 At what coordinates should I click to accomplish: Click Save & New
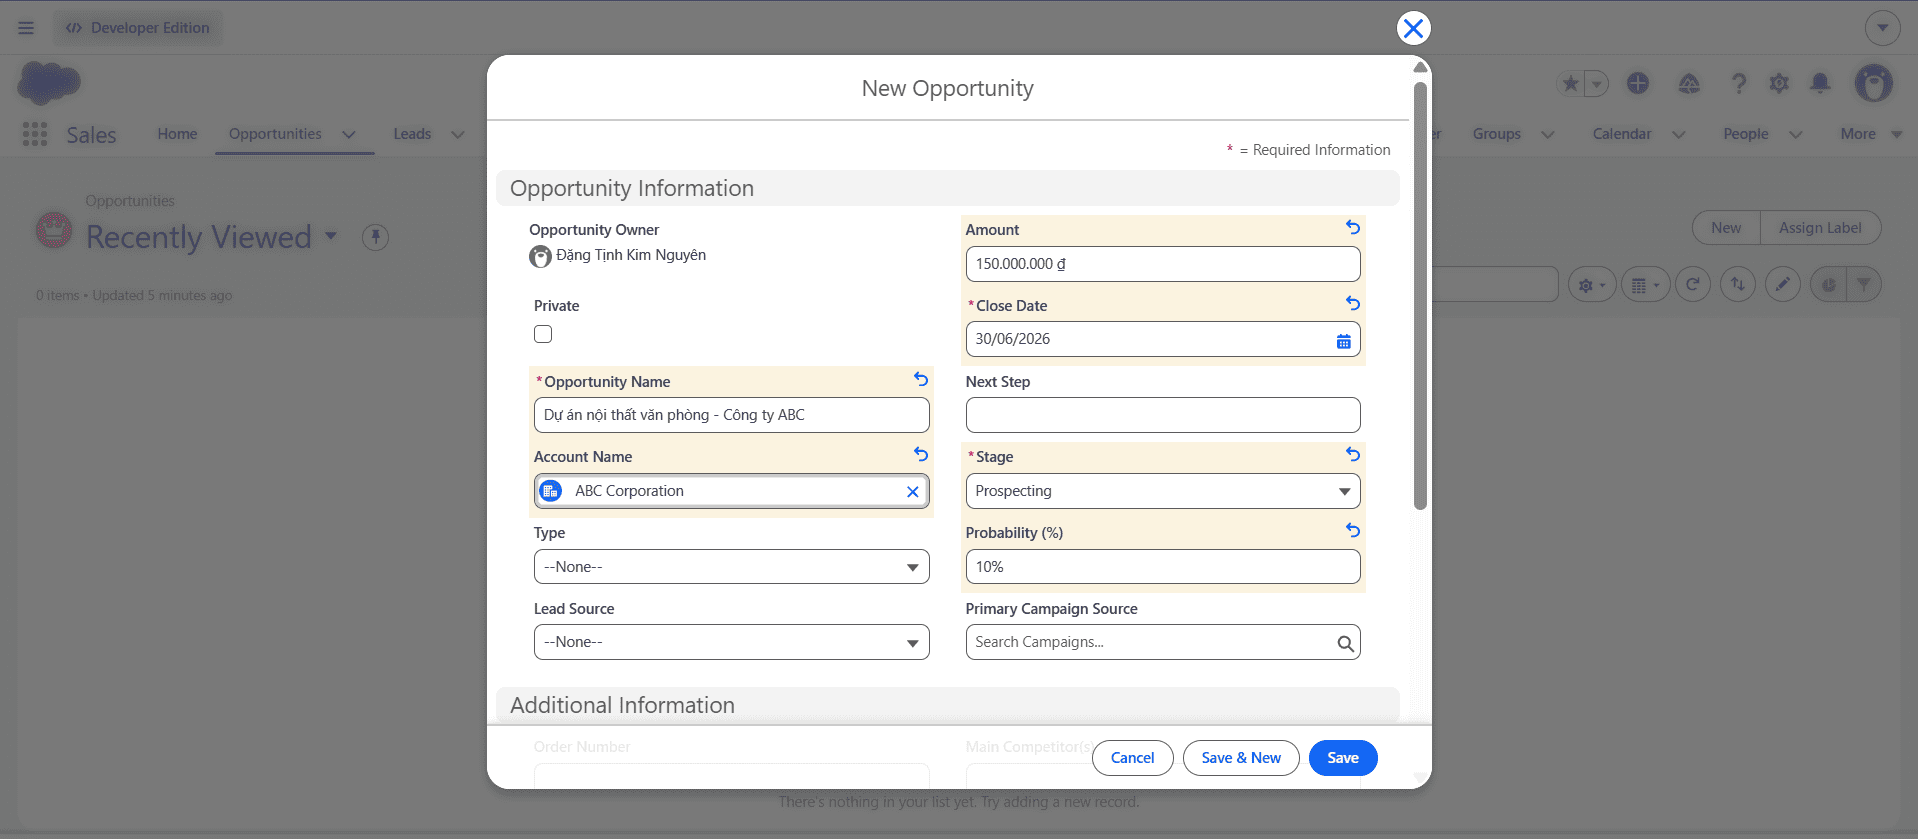pos(1241,758)
